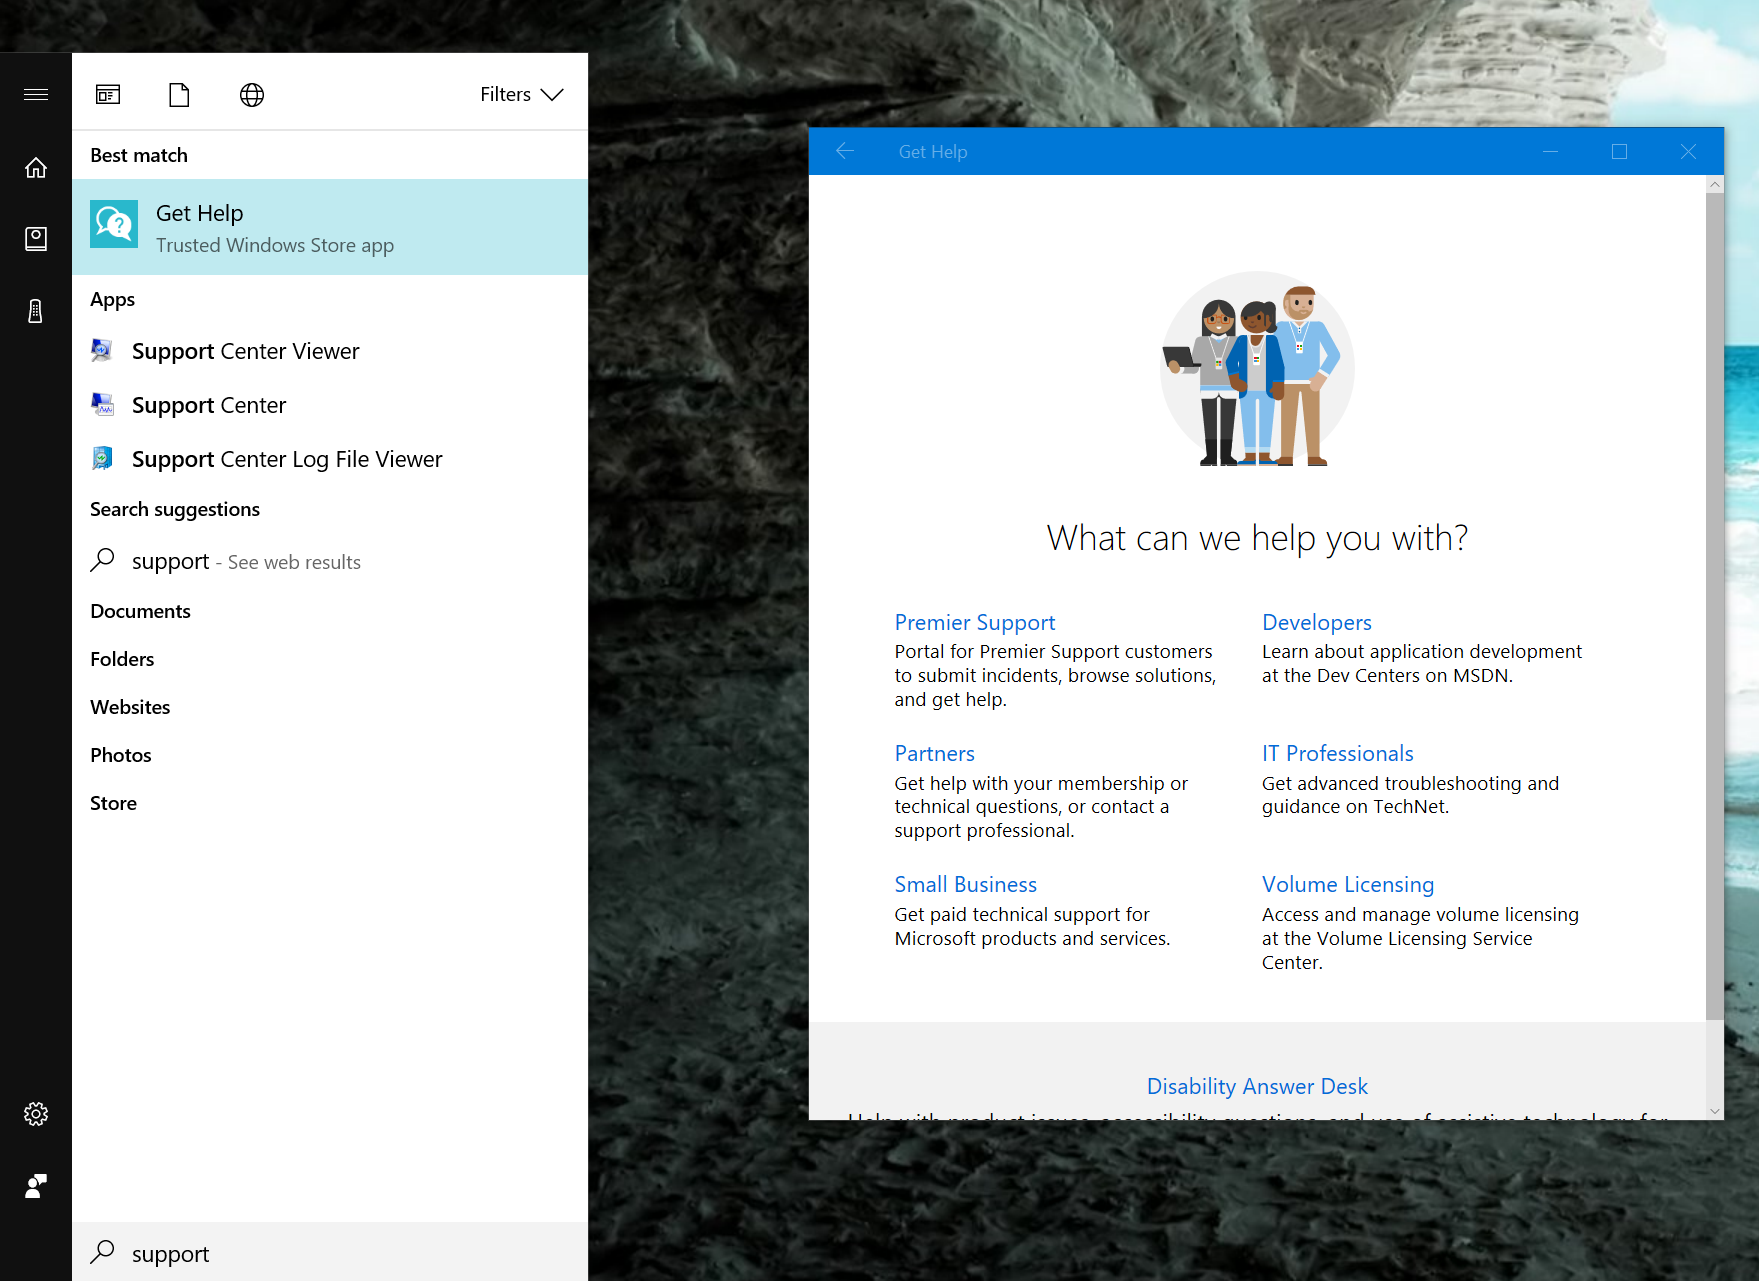Filter results by Apps icon
This screenshot has height=1281, width=1759.
[108, 95]
